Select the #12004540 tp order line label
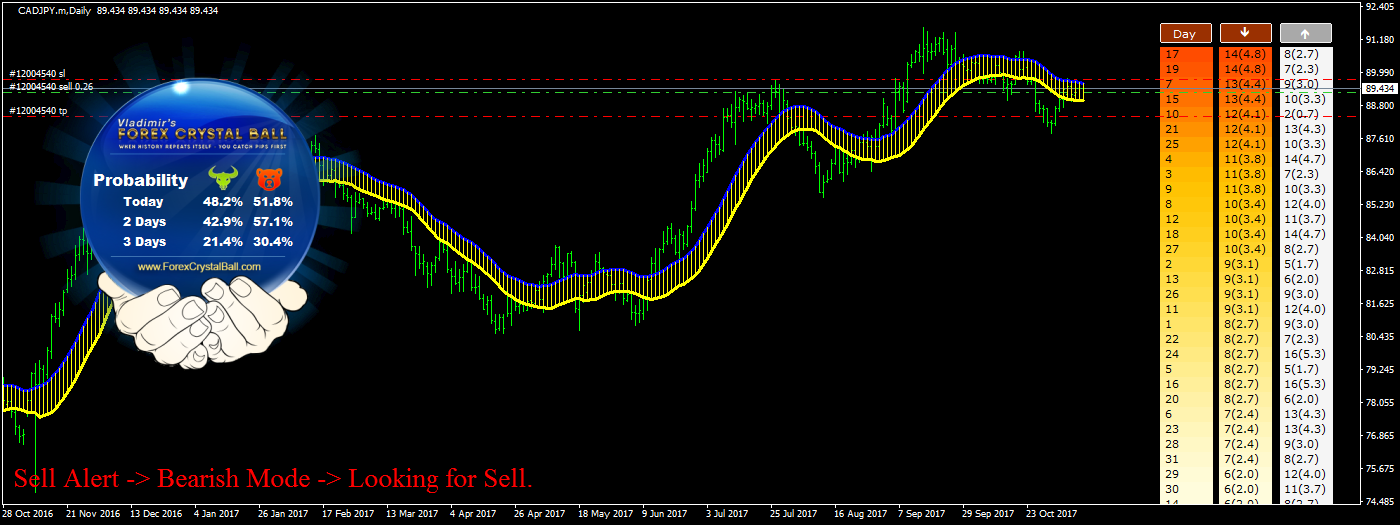Screen dimensions: 1400x525 (37, 110)
